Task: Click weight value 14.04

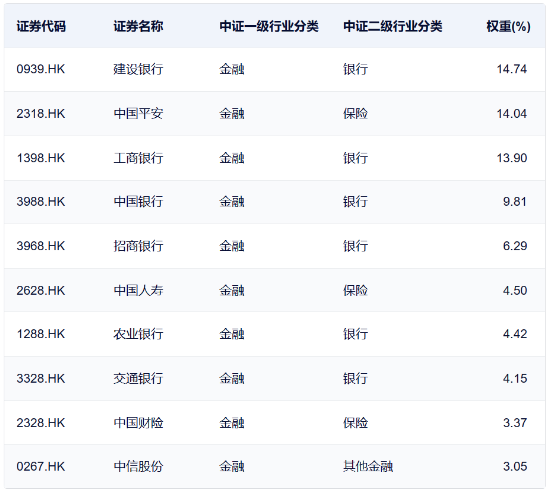Action: [512, 114]
